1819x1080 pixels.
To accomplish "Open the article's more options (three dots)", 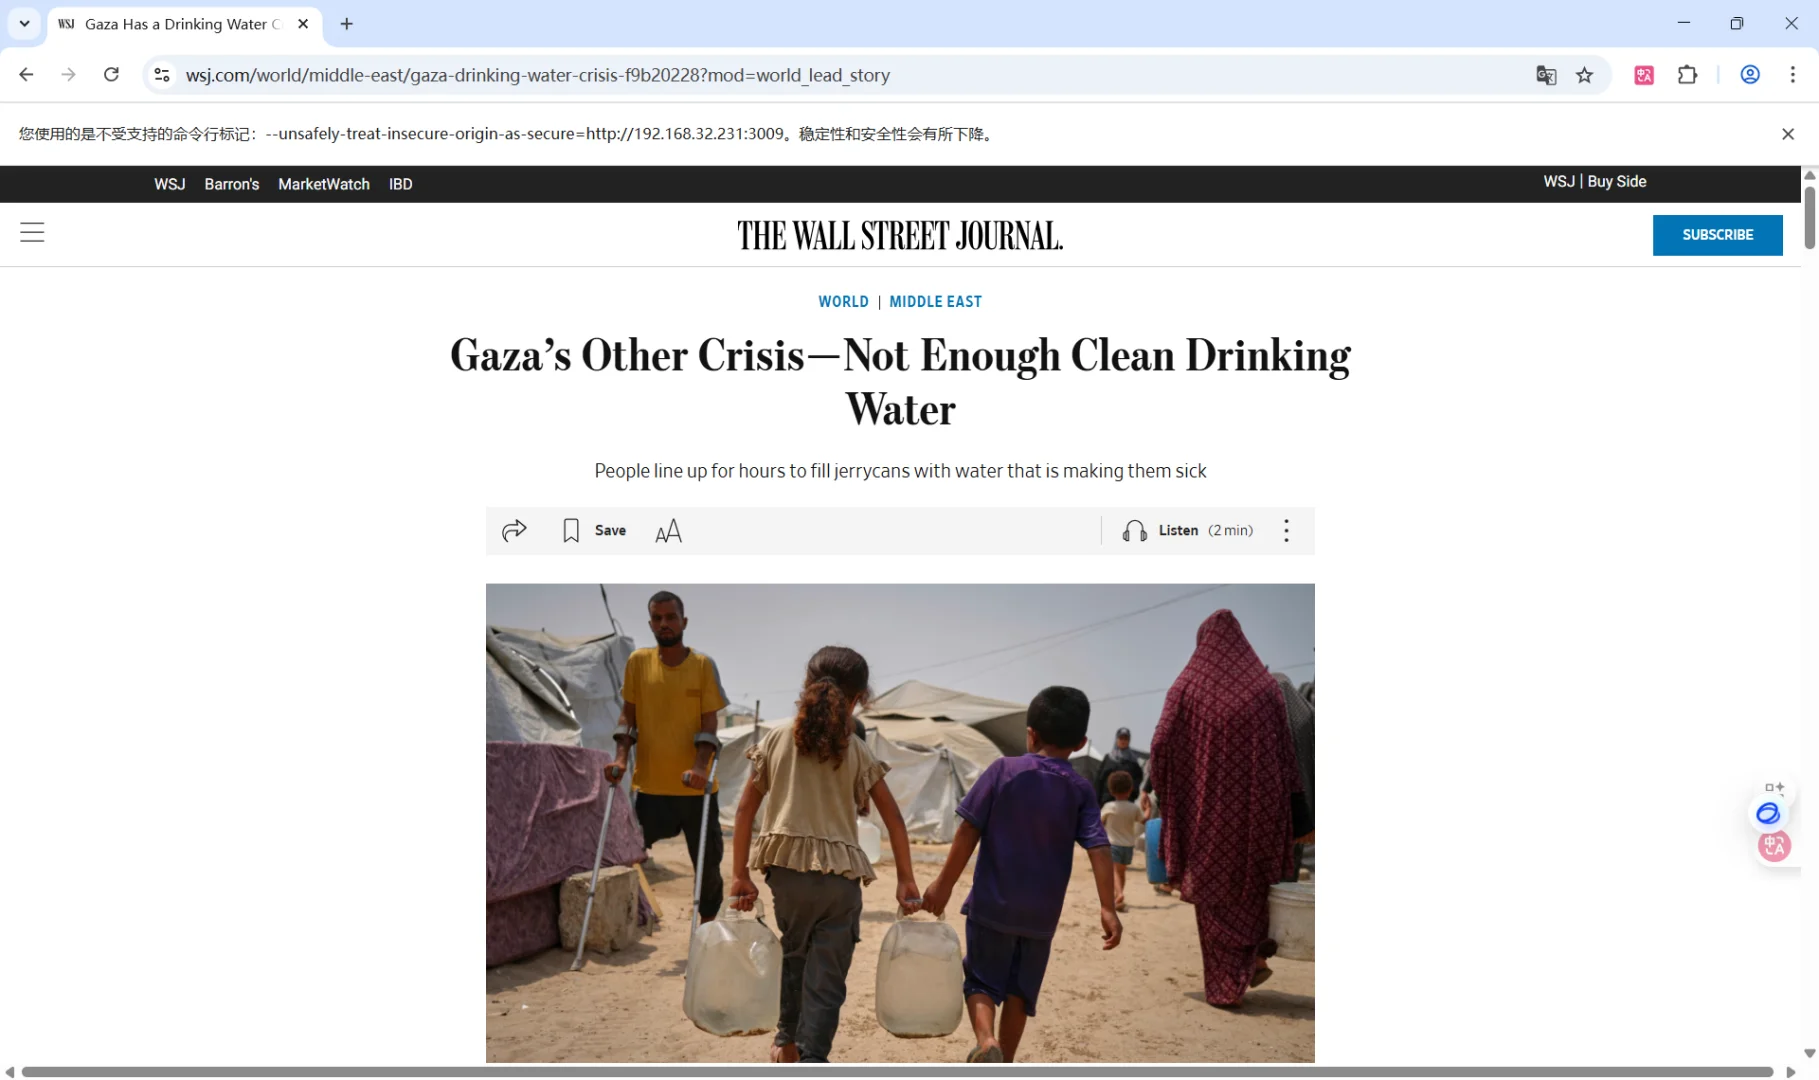I will coord(1286,531).
